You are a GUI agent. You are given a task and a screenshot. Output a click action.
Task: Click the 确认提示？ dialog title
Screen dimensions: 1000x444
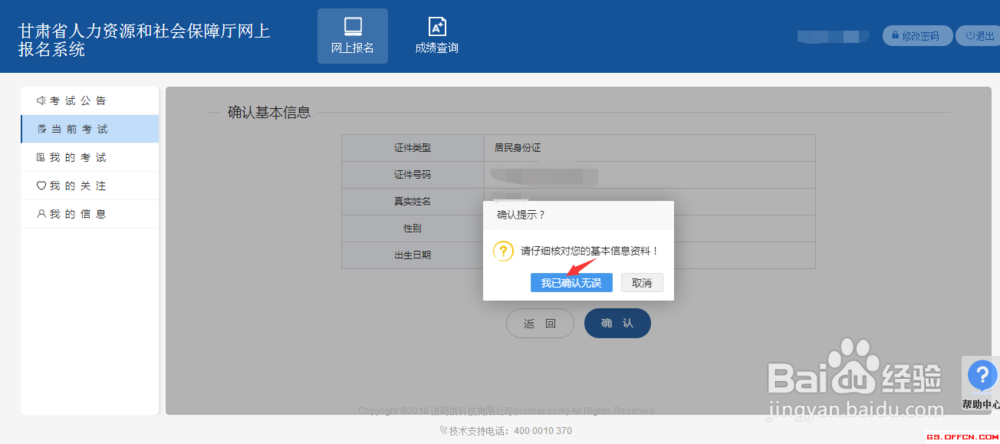point(521,215)
